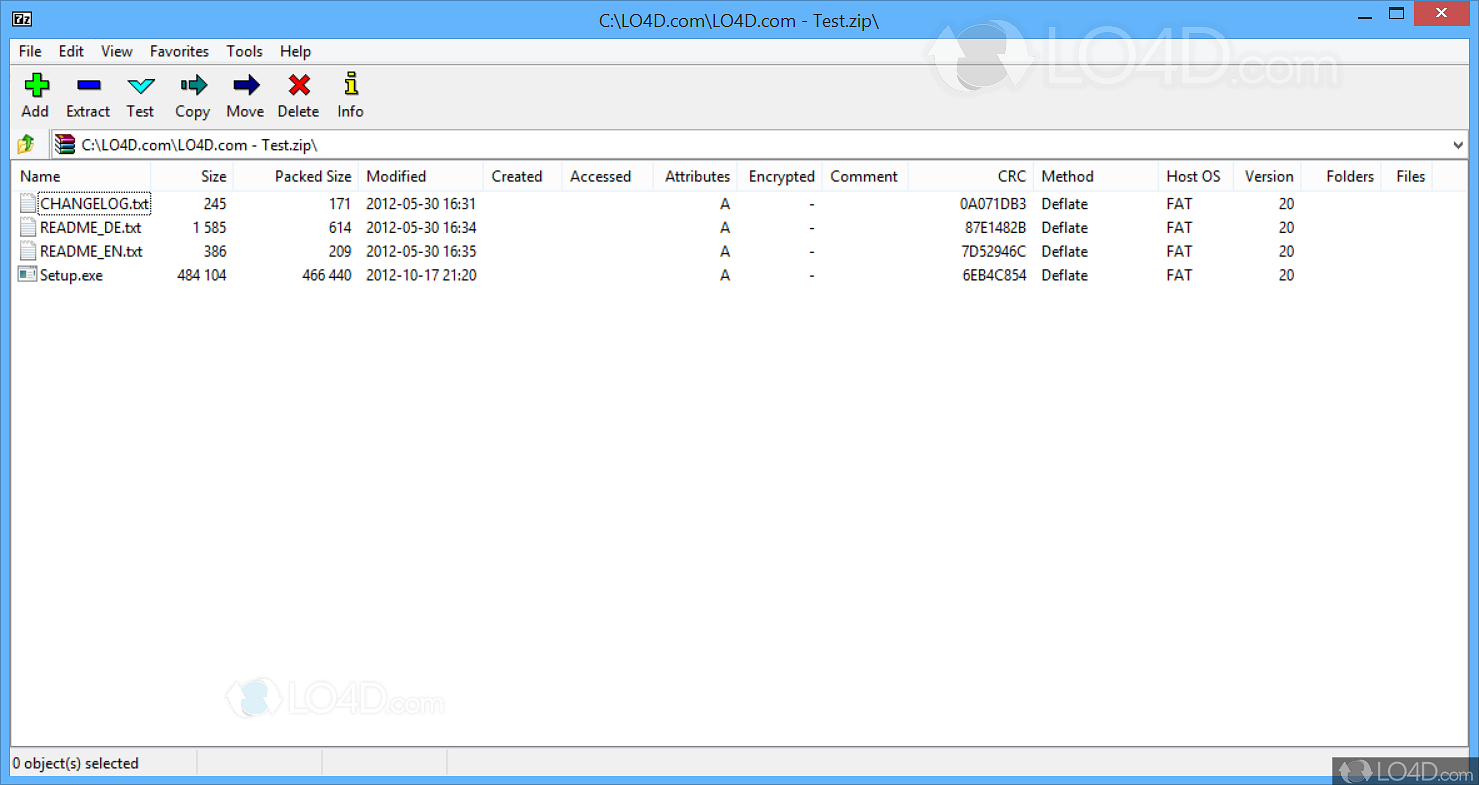The height and width of the screenshot is (785, 1479).
Task: Sort by Packed Size column header
Action: click(313, 176)
